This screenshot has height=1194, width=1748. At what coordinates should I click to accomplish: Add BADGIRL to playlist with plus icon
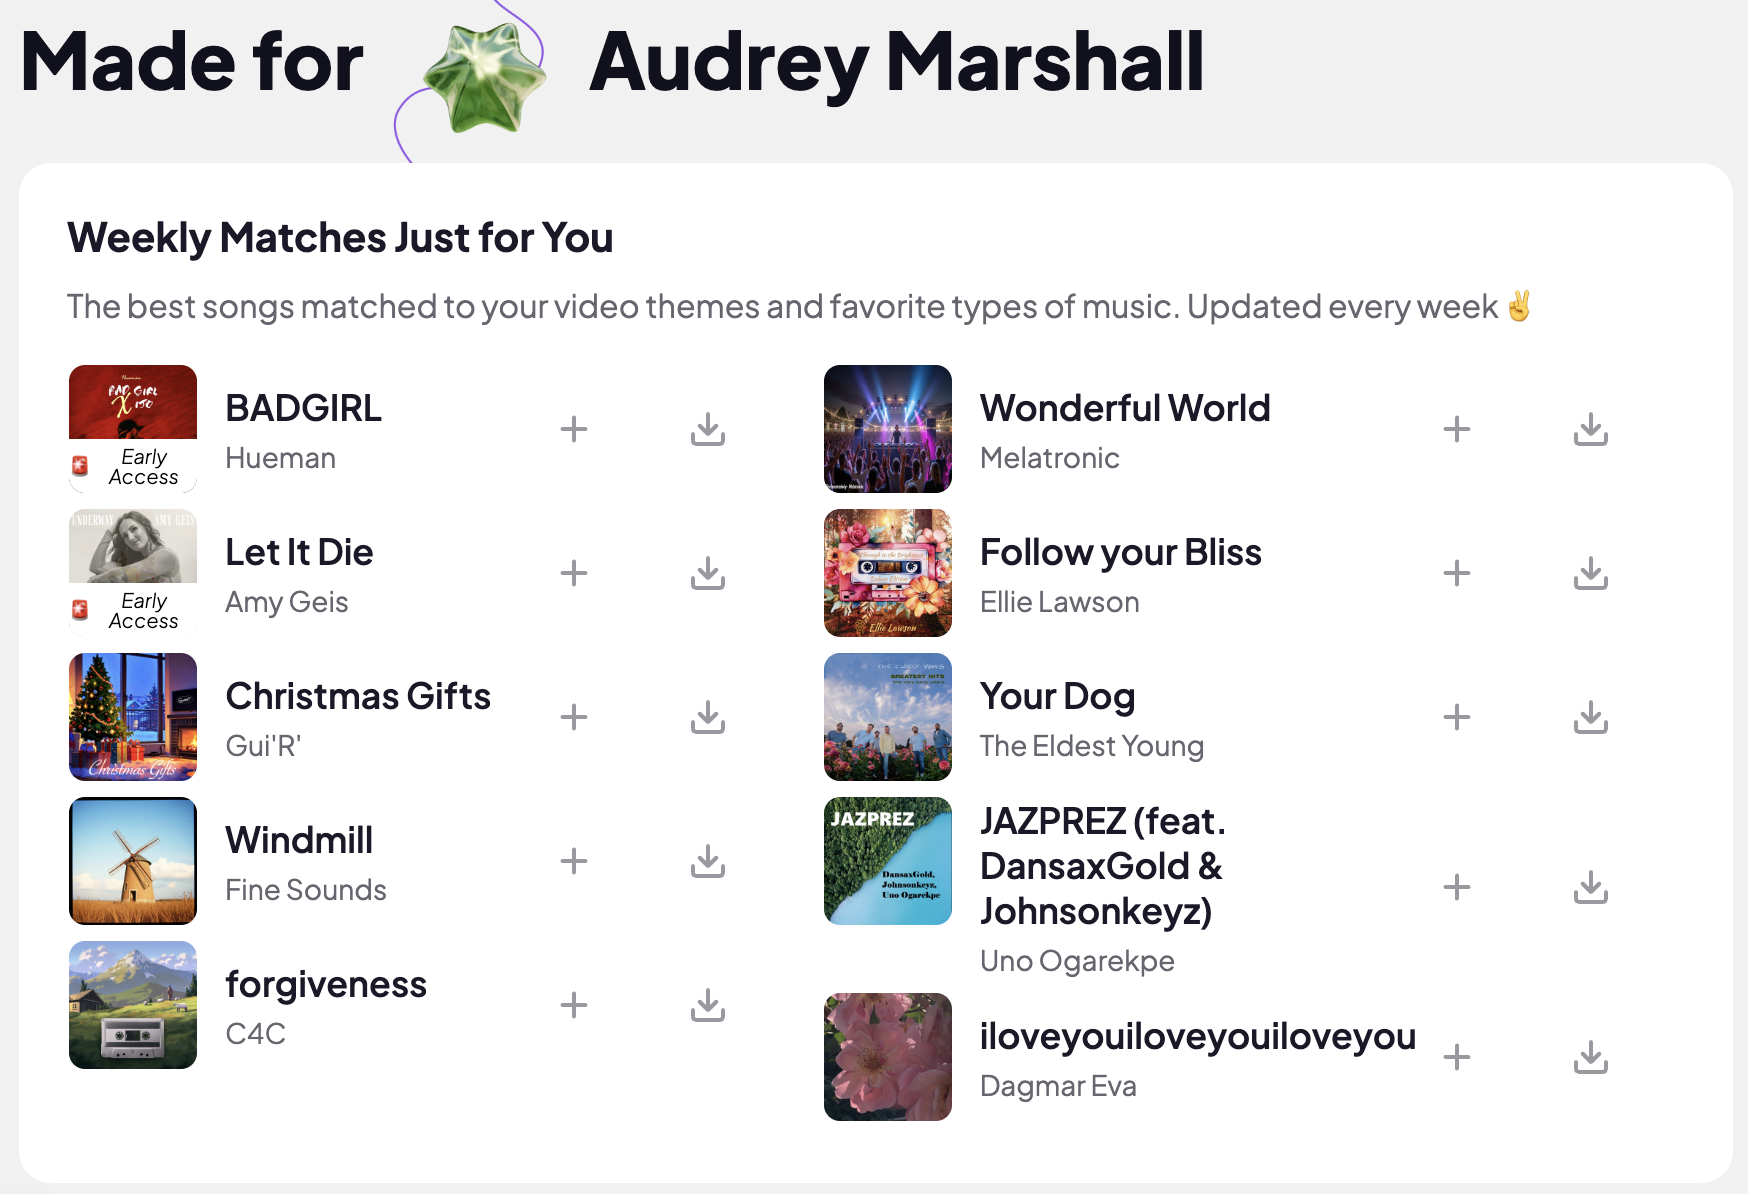pos(574,430)
